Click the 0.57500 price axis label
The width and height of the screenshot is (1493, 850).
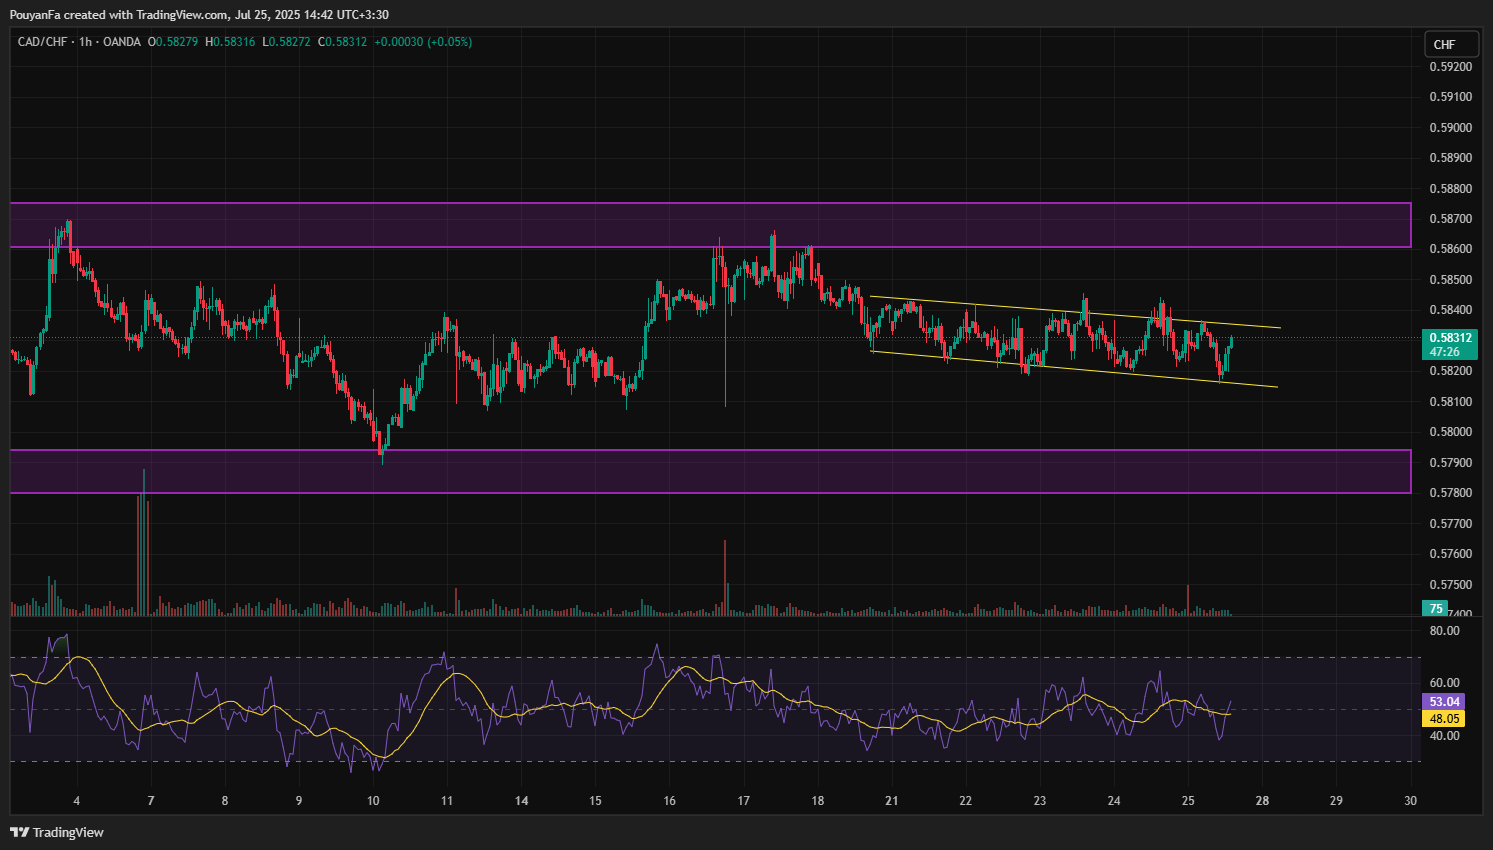pos(1450,584)
